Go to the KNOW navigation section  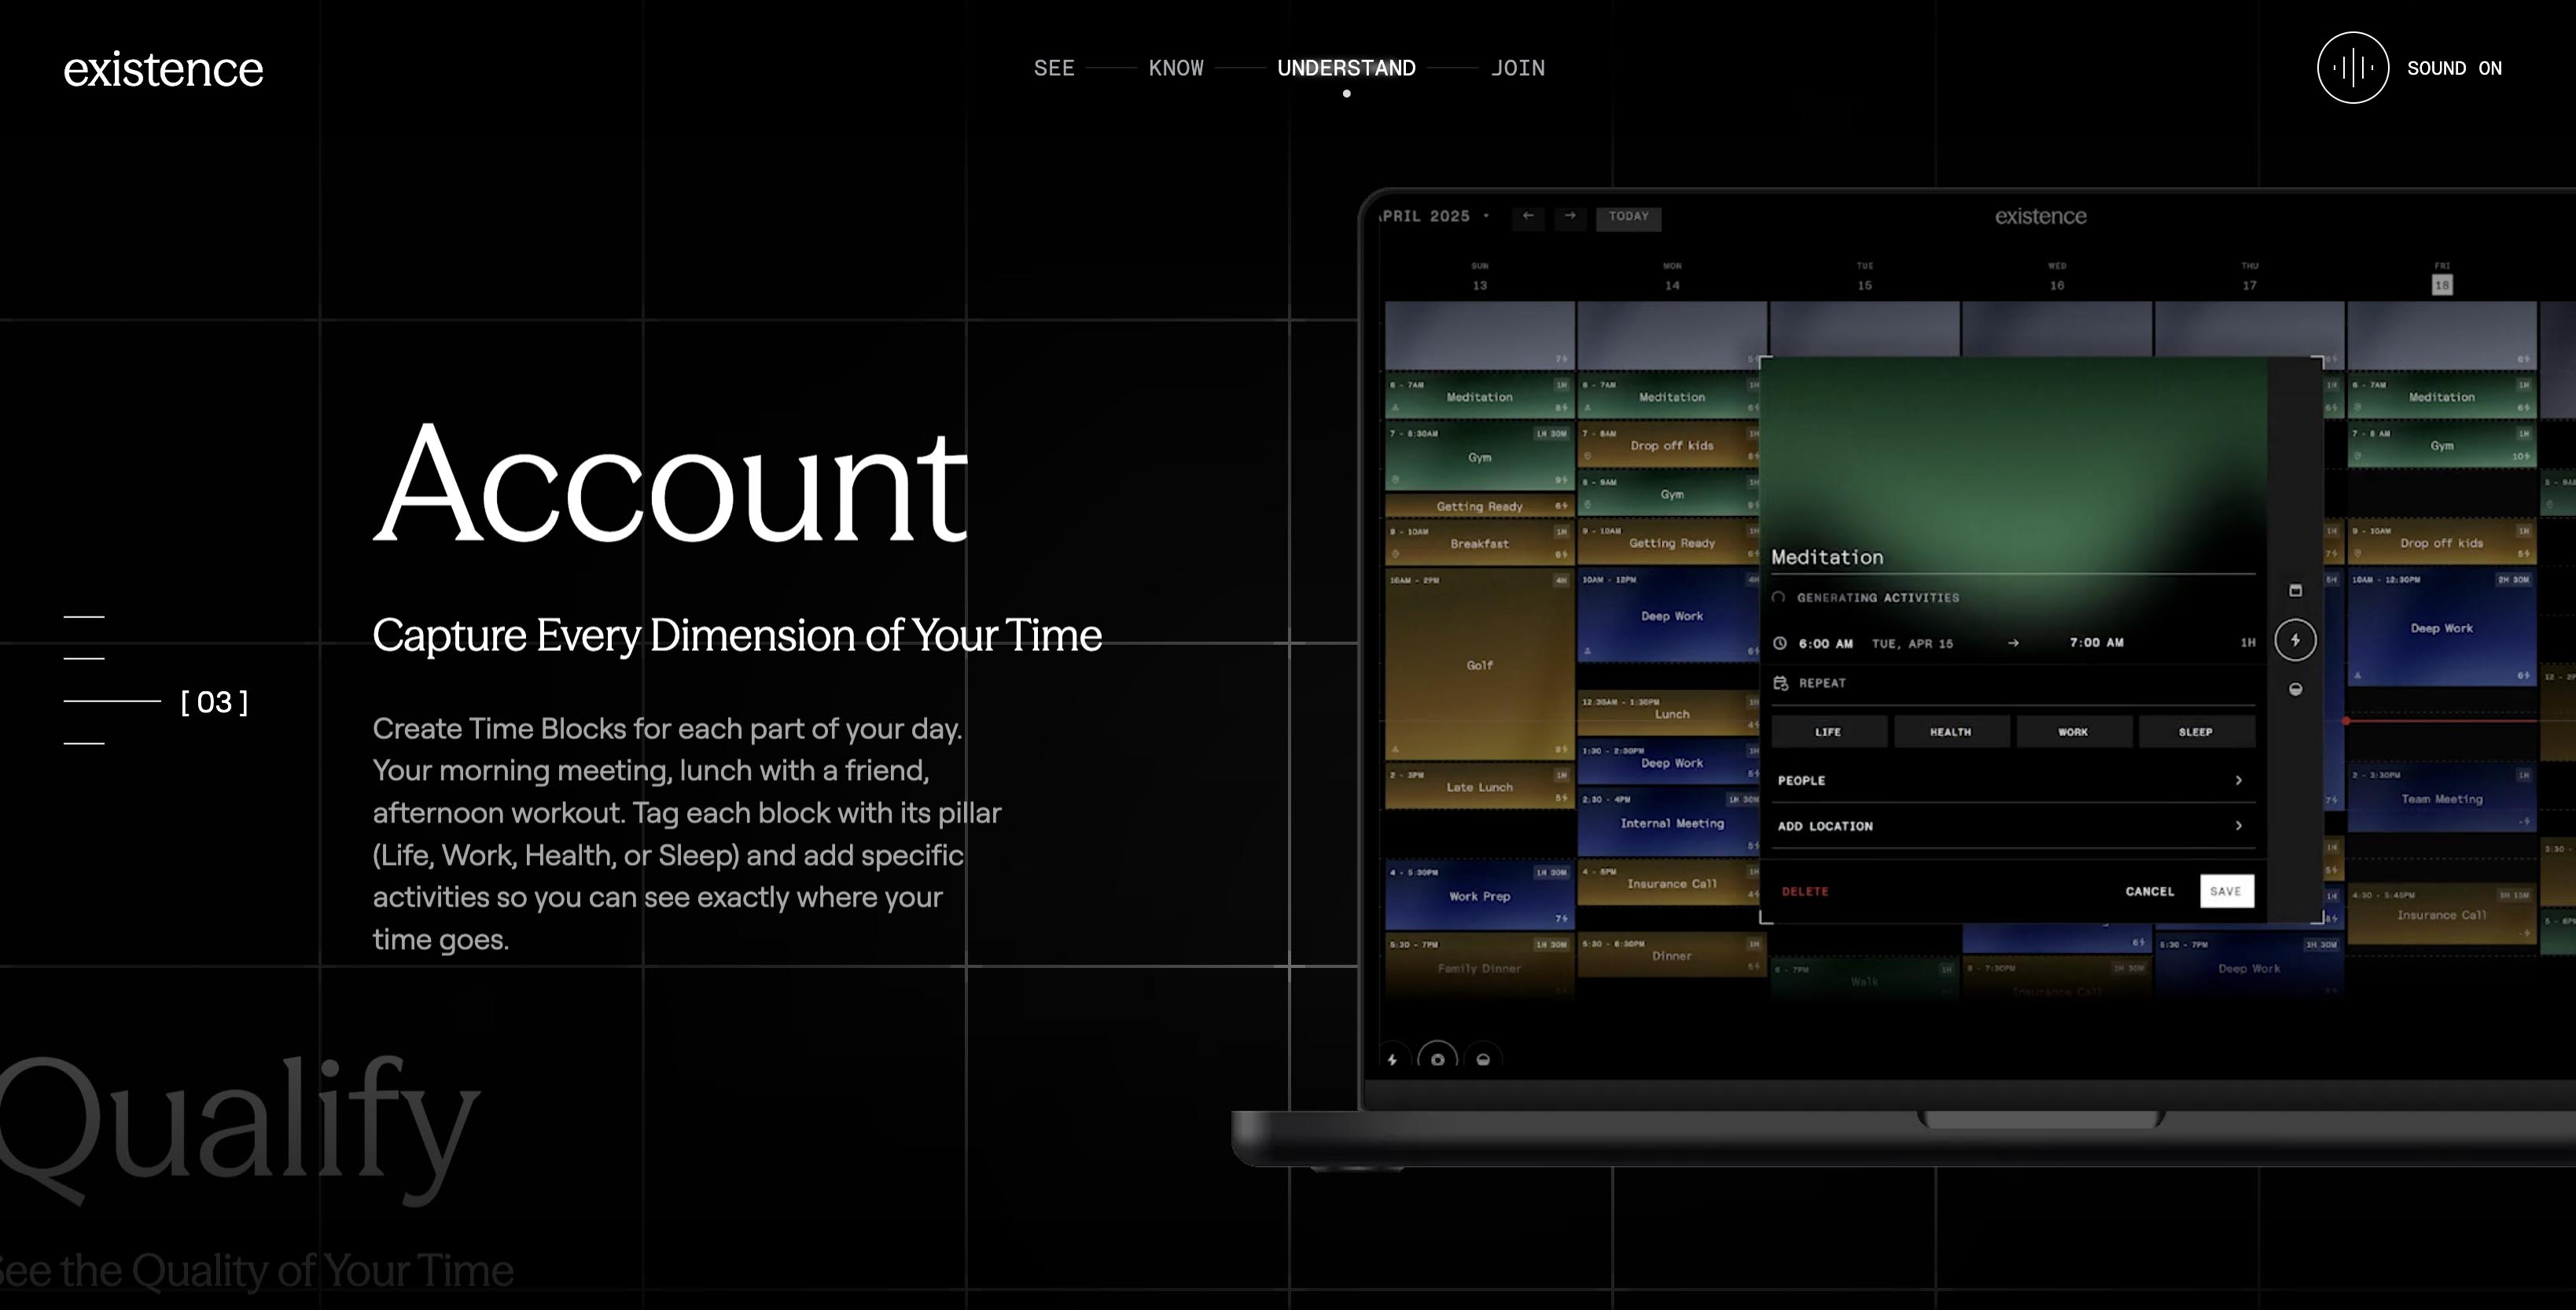pos(1175,68)
